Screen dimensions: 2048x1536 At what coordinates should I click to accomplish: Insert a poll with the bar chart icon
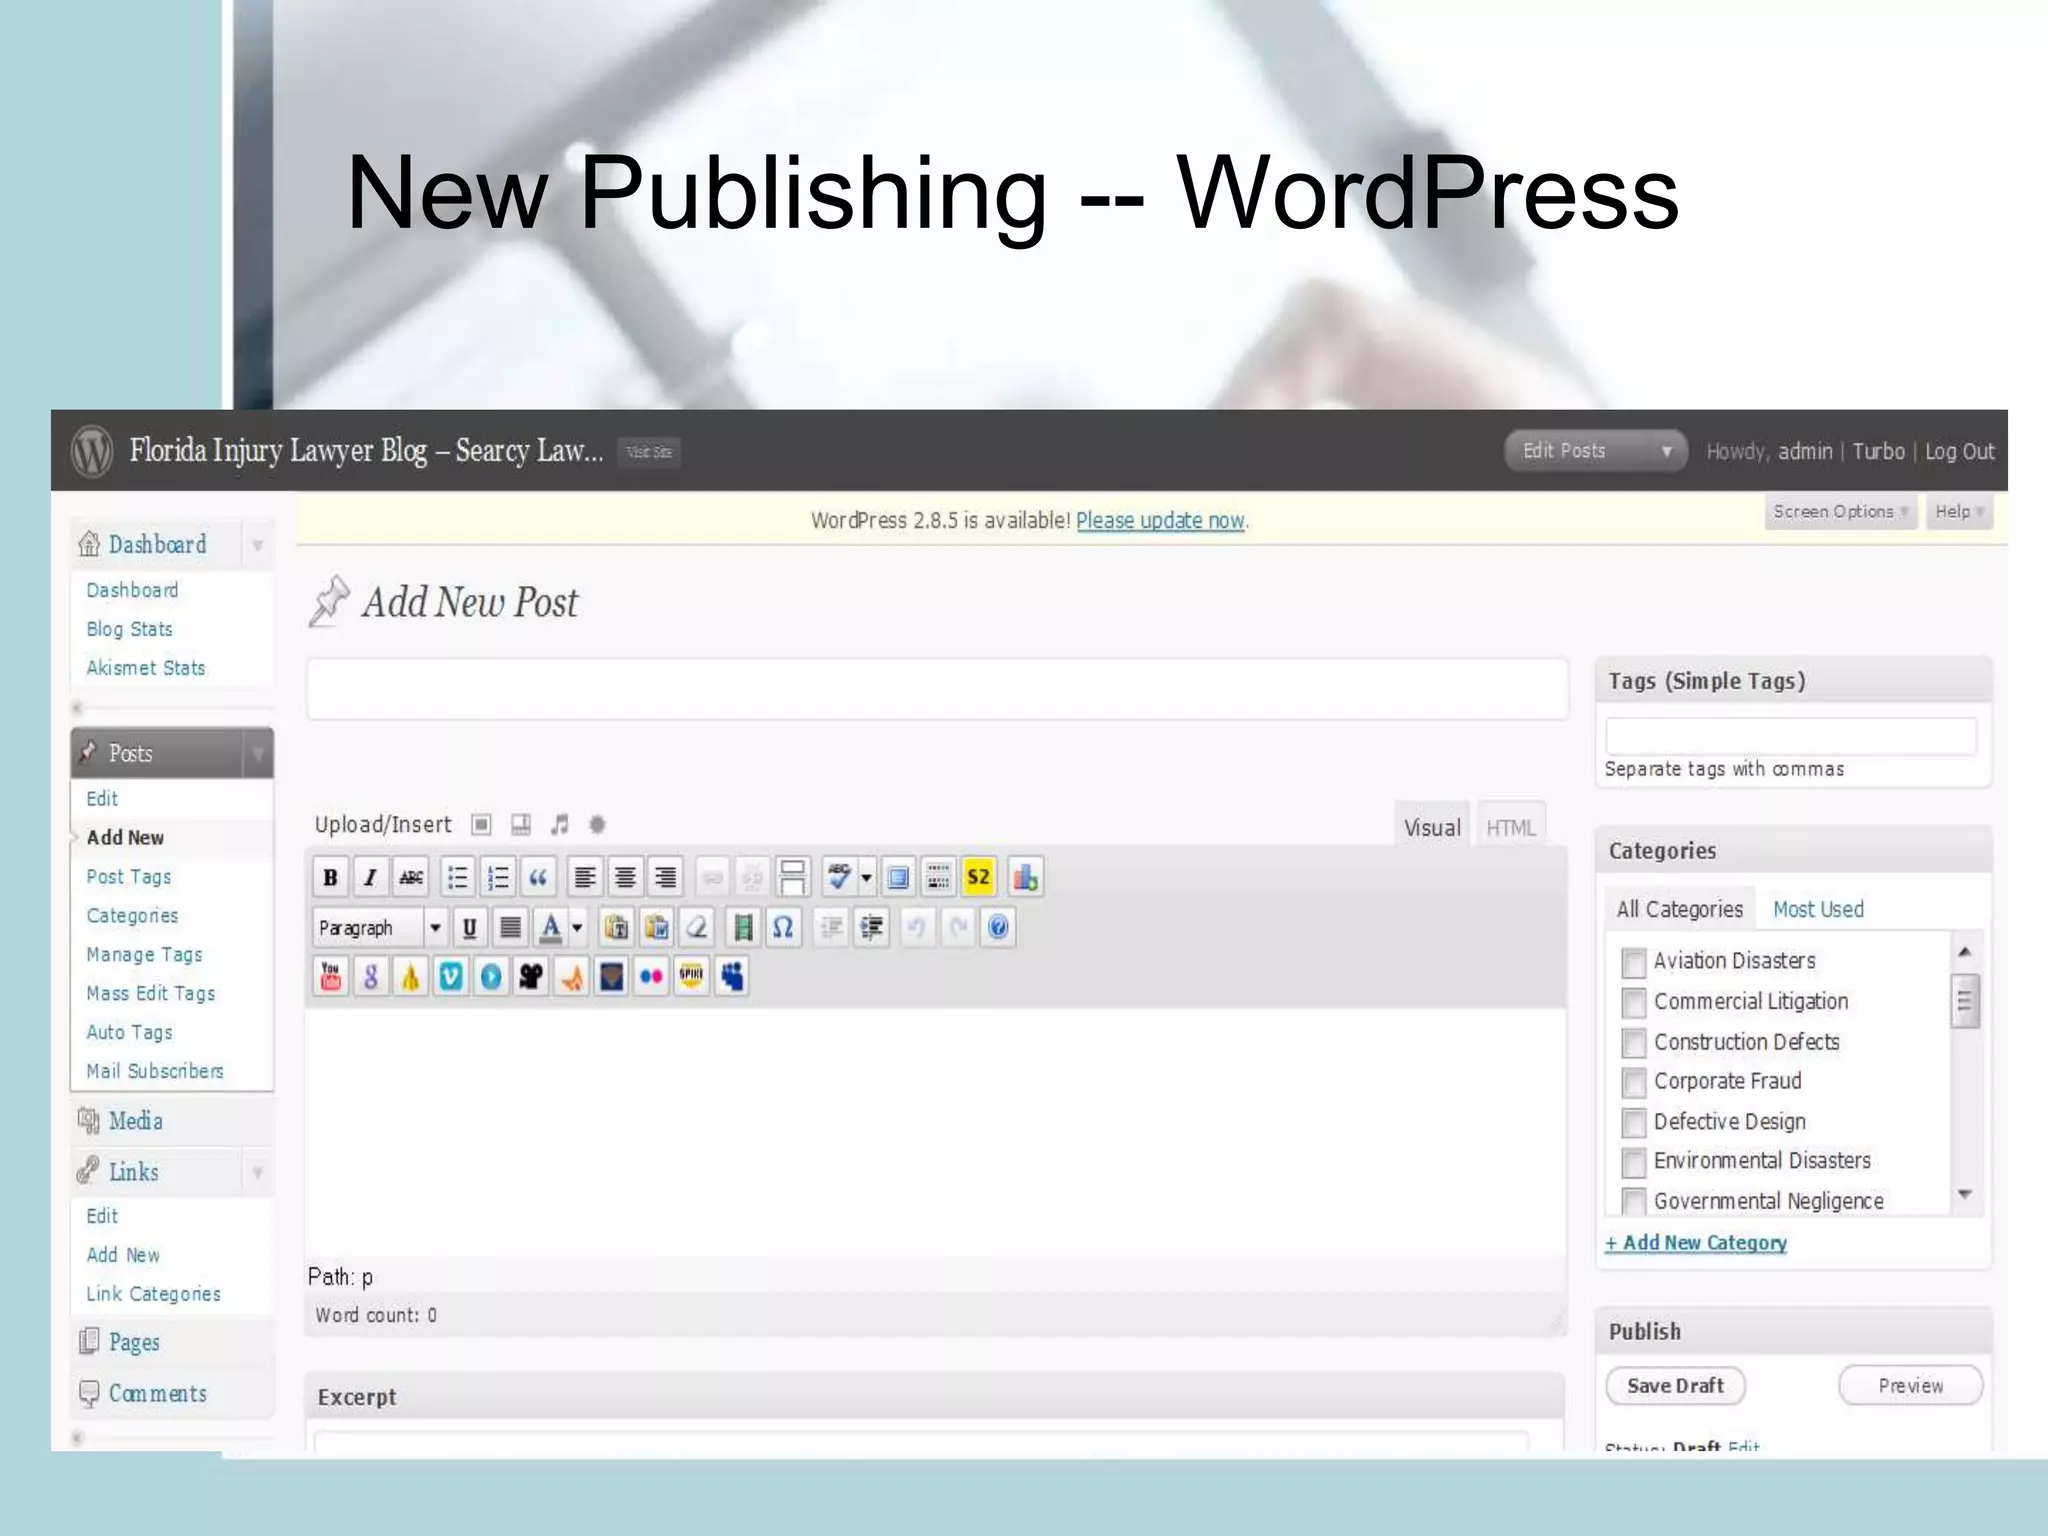click(1025, 878)
